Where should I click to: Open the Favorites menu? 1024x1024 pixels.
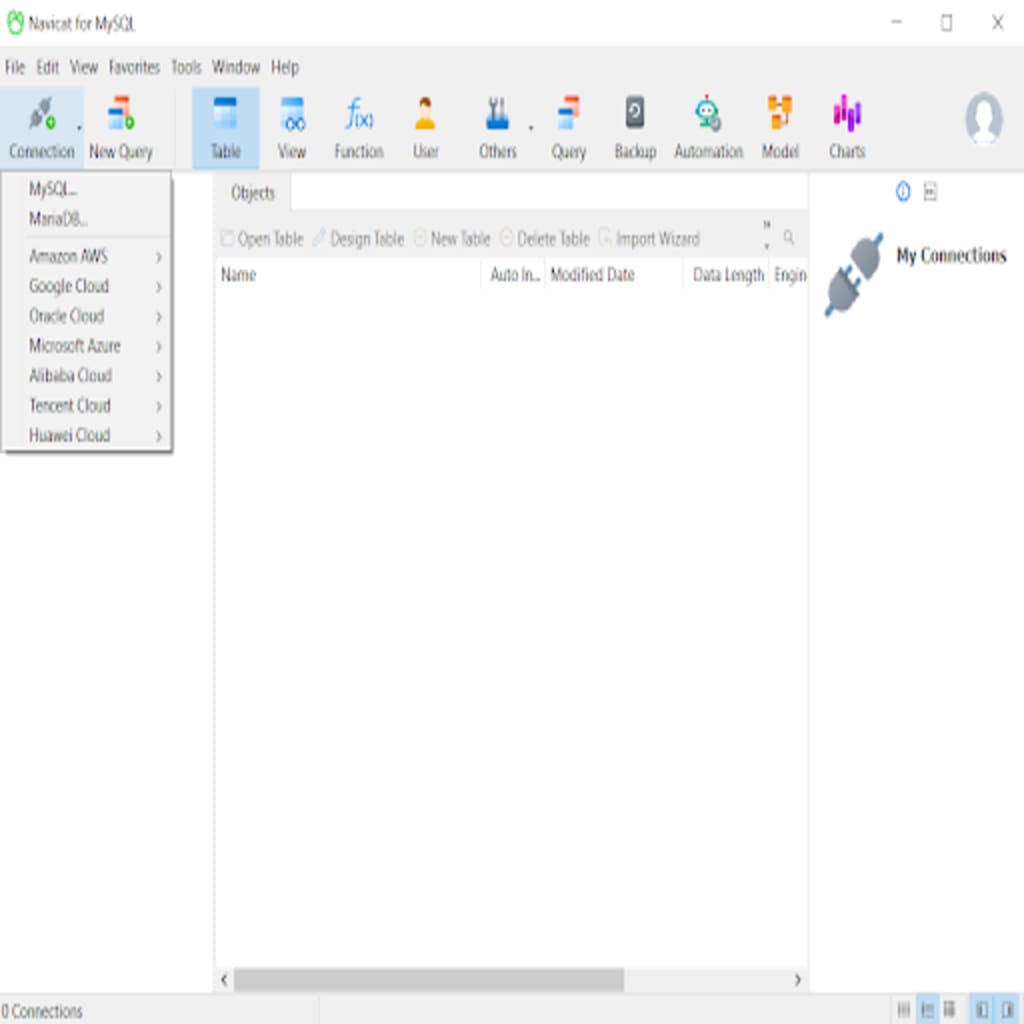tap(134, 67)
